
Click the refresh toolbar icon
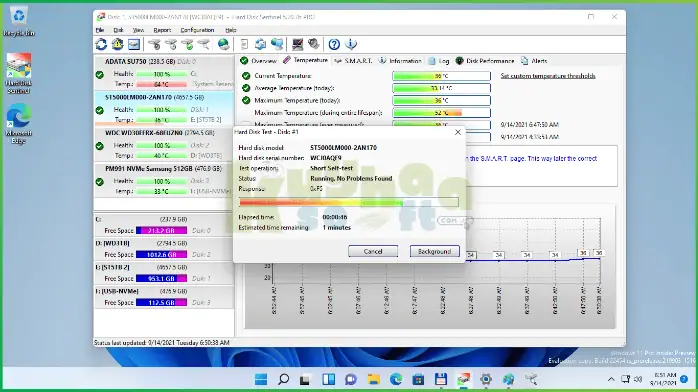point(101,44)
